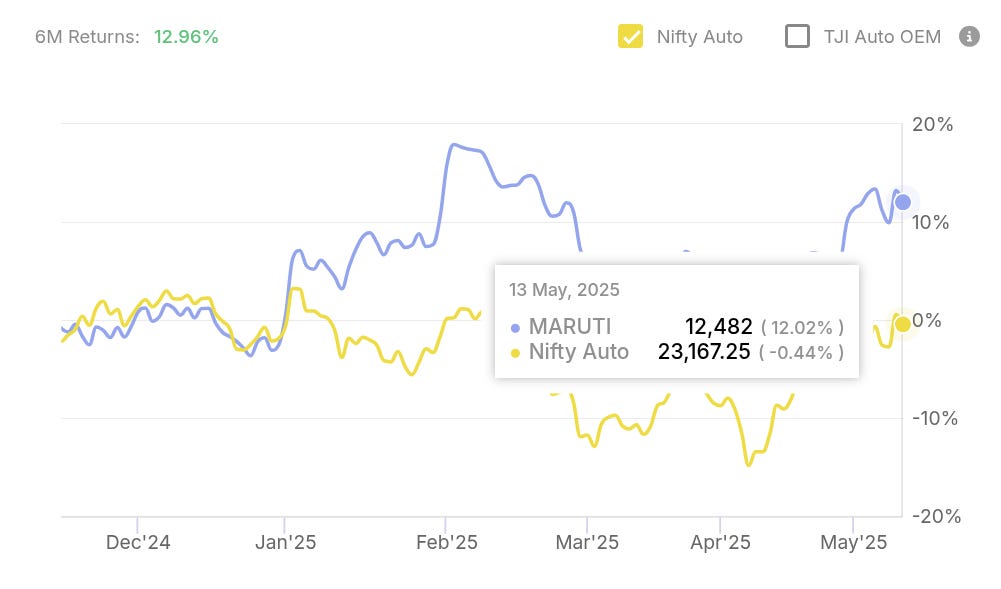Click the 13 May, 2025 tooltip date
This screenshot has width=1001, height=589.
coord(564,290)
